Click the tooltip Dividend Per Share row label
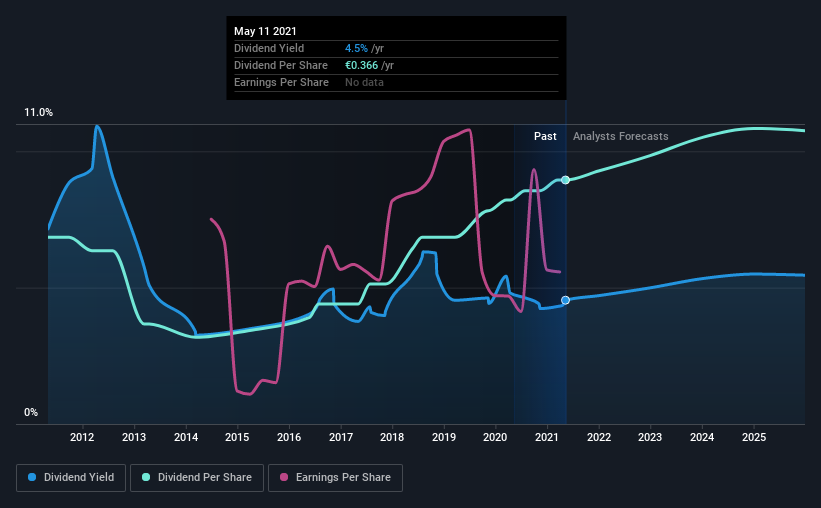 (281, 65)
